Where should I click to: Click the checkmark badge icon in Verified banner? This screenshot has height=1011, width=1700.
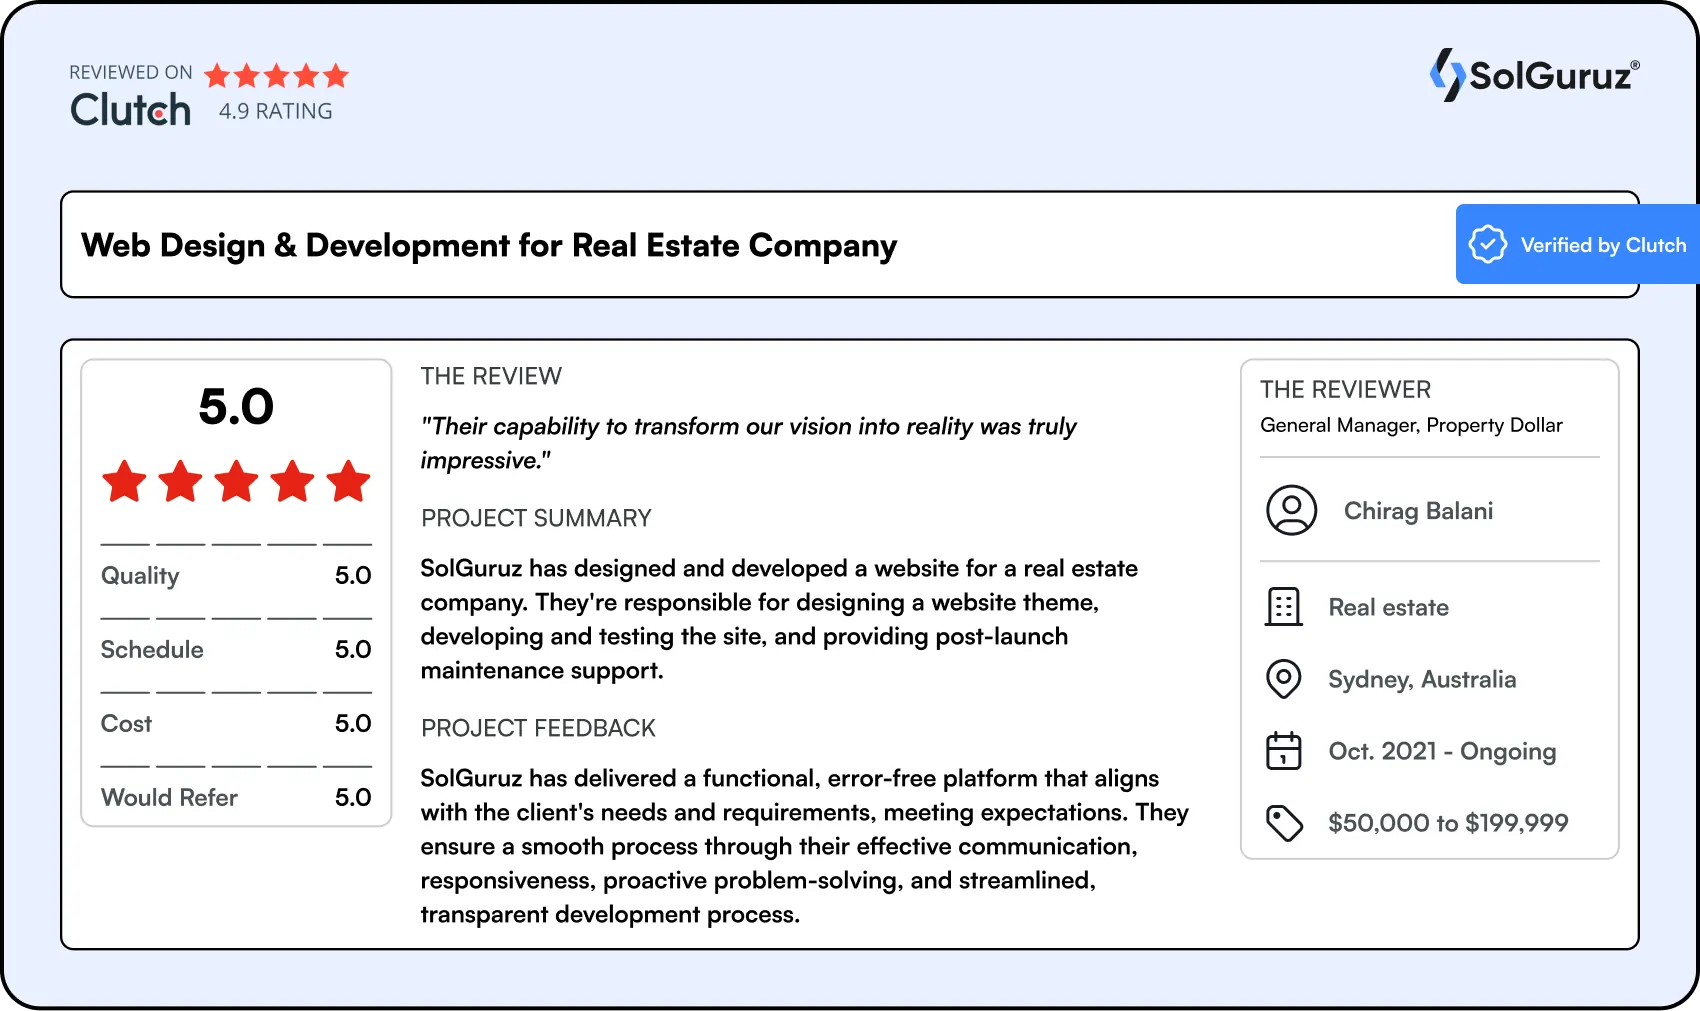tap(1487, 244)
